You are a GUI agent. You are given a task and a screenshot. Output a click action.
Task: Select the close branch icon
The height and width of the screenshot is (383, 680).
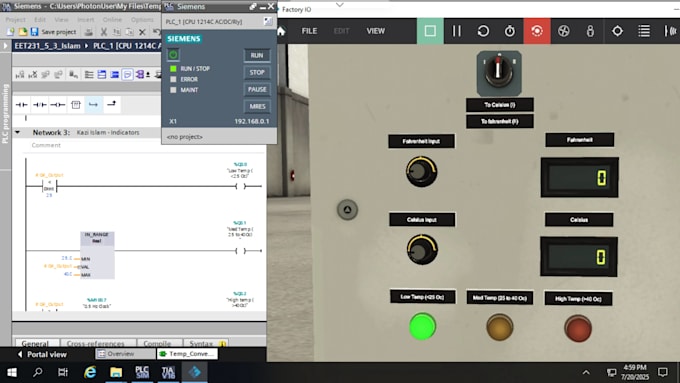coord(111,104)
